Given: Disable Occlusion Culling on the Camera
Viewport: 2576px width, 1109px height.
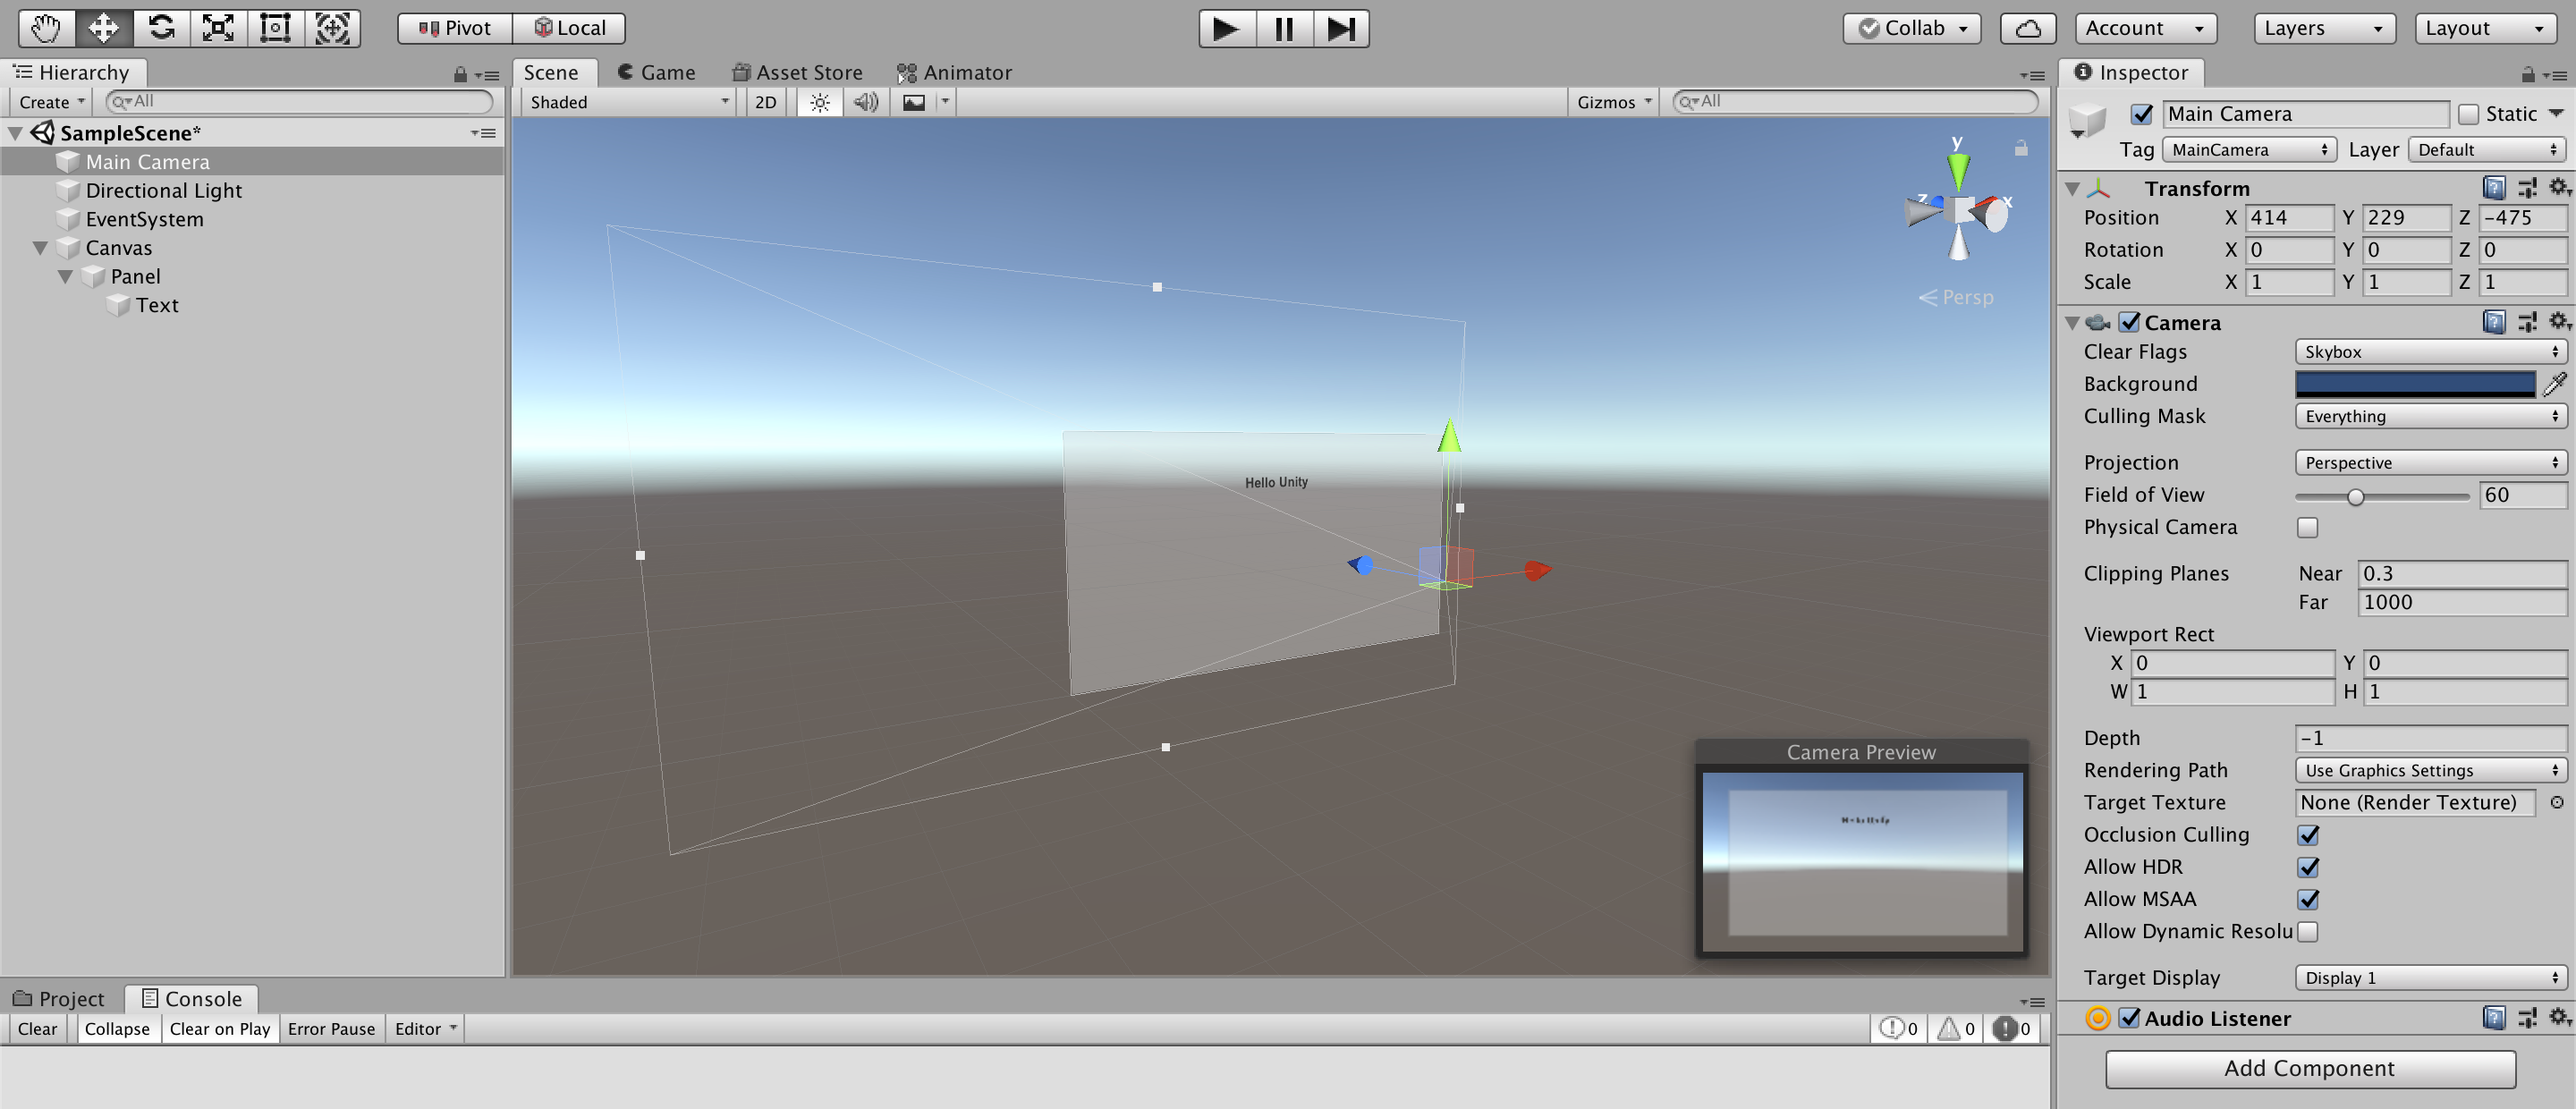Looking at the screenshot, I should 2308,835.
